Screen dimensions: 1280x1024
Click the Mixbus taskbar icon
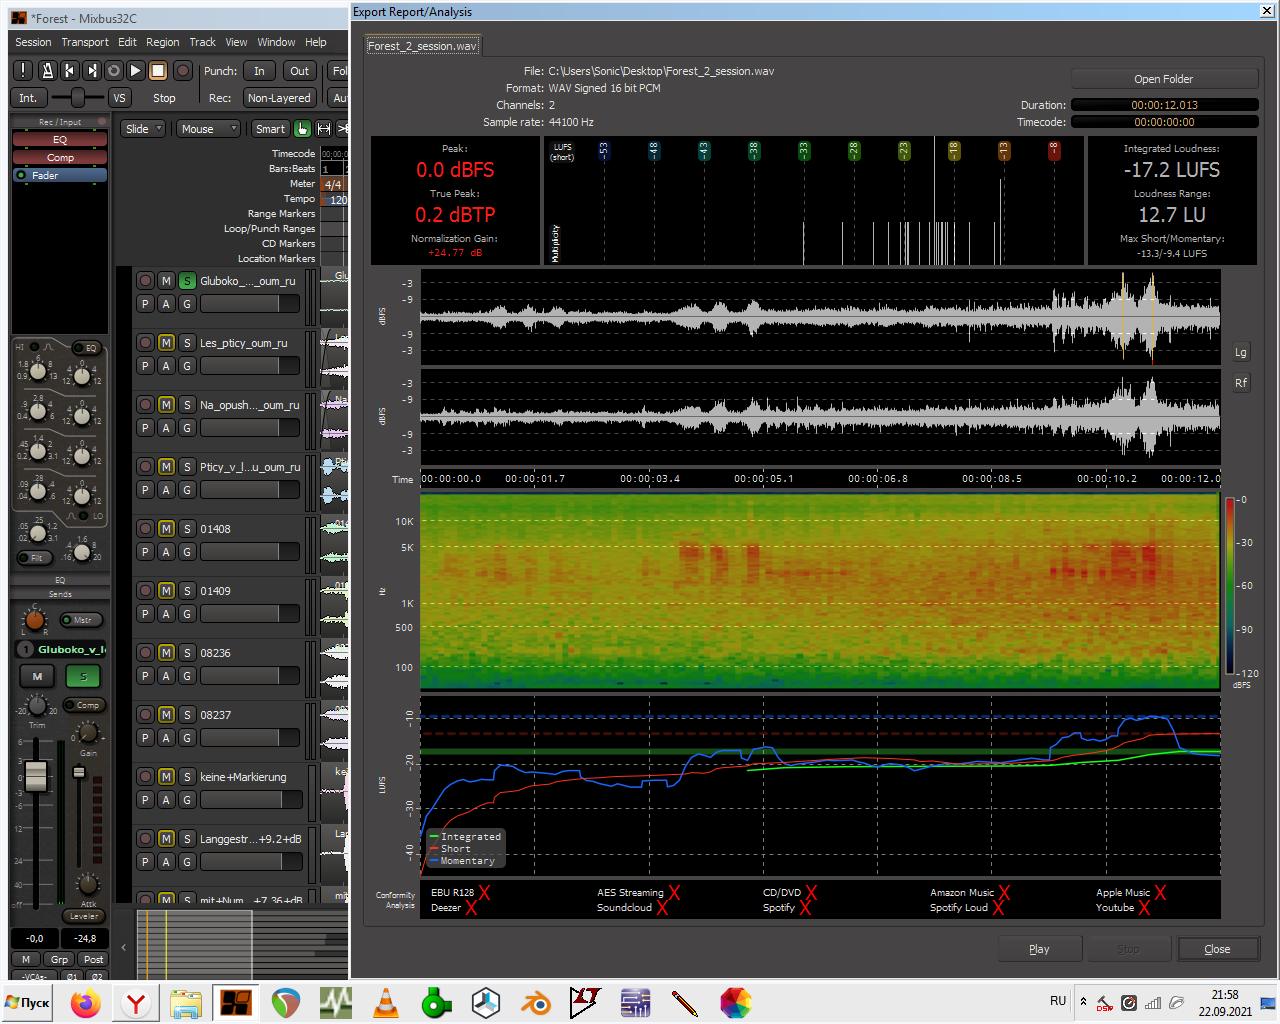236,1003
